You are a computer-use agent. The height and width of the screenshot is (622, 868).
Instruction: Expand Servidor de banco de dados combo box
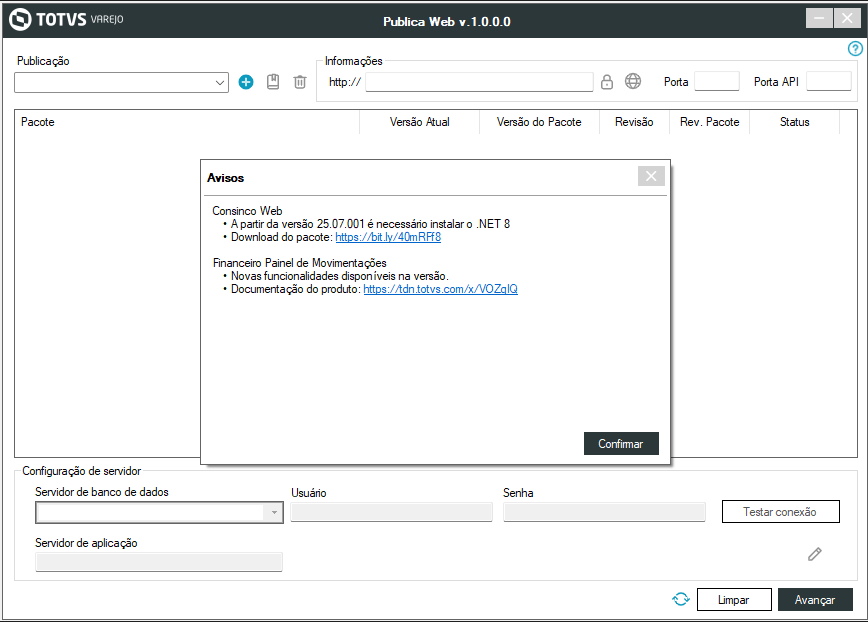274,512
